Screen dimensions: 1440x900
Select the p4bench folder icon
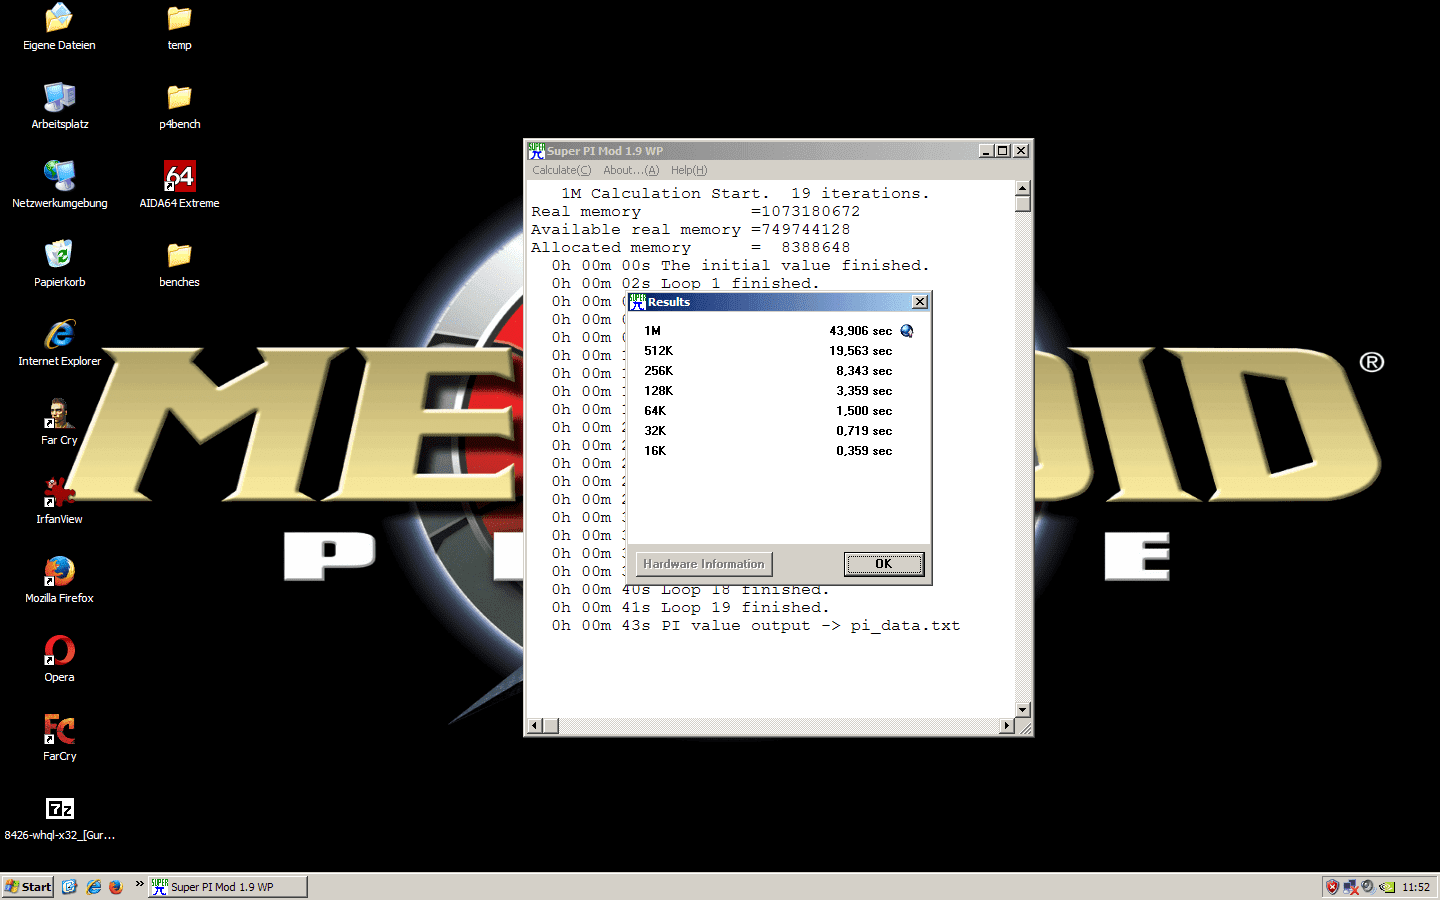tap(179, 106)
